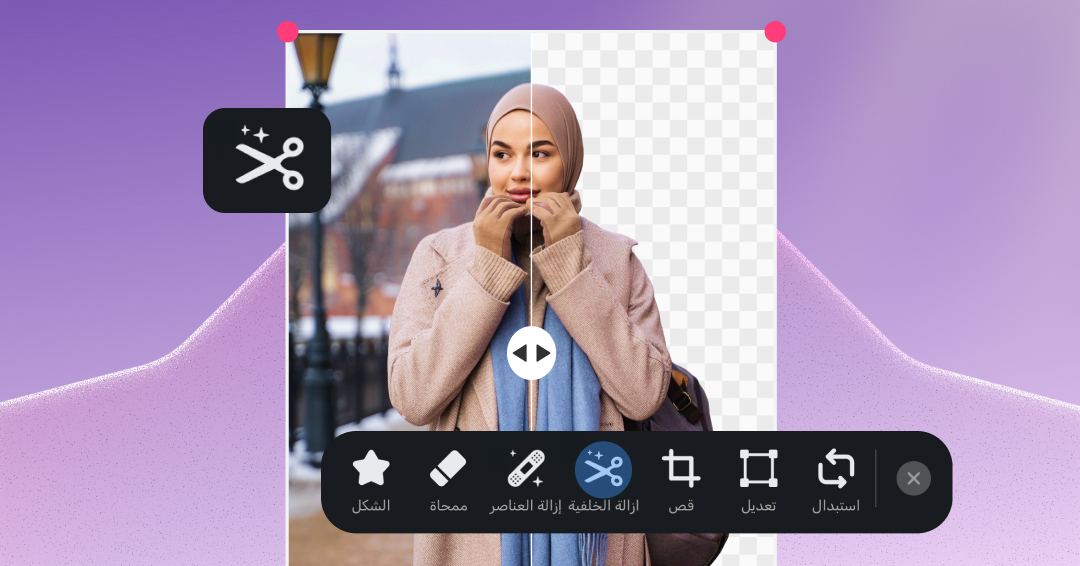The height and width of the screenshot is (566, 1080).
Task: Close the editing toolbar with X
Action: coord(913,478)
